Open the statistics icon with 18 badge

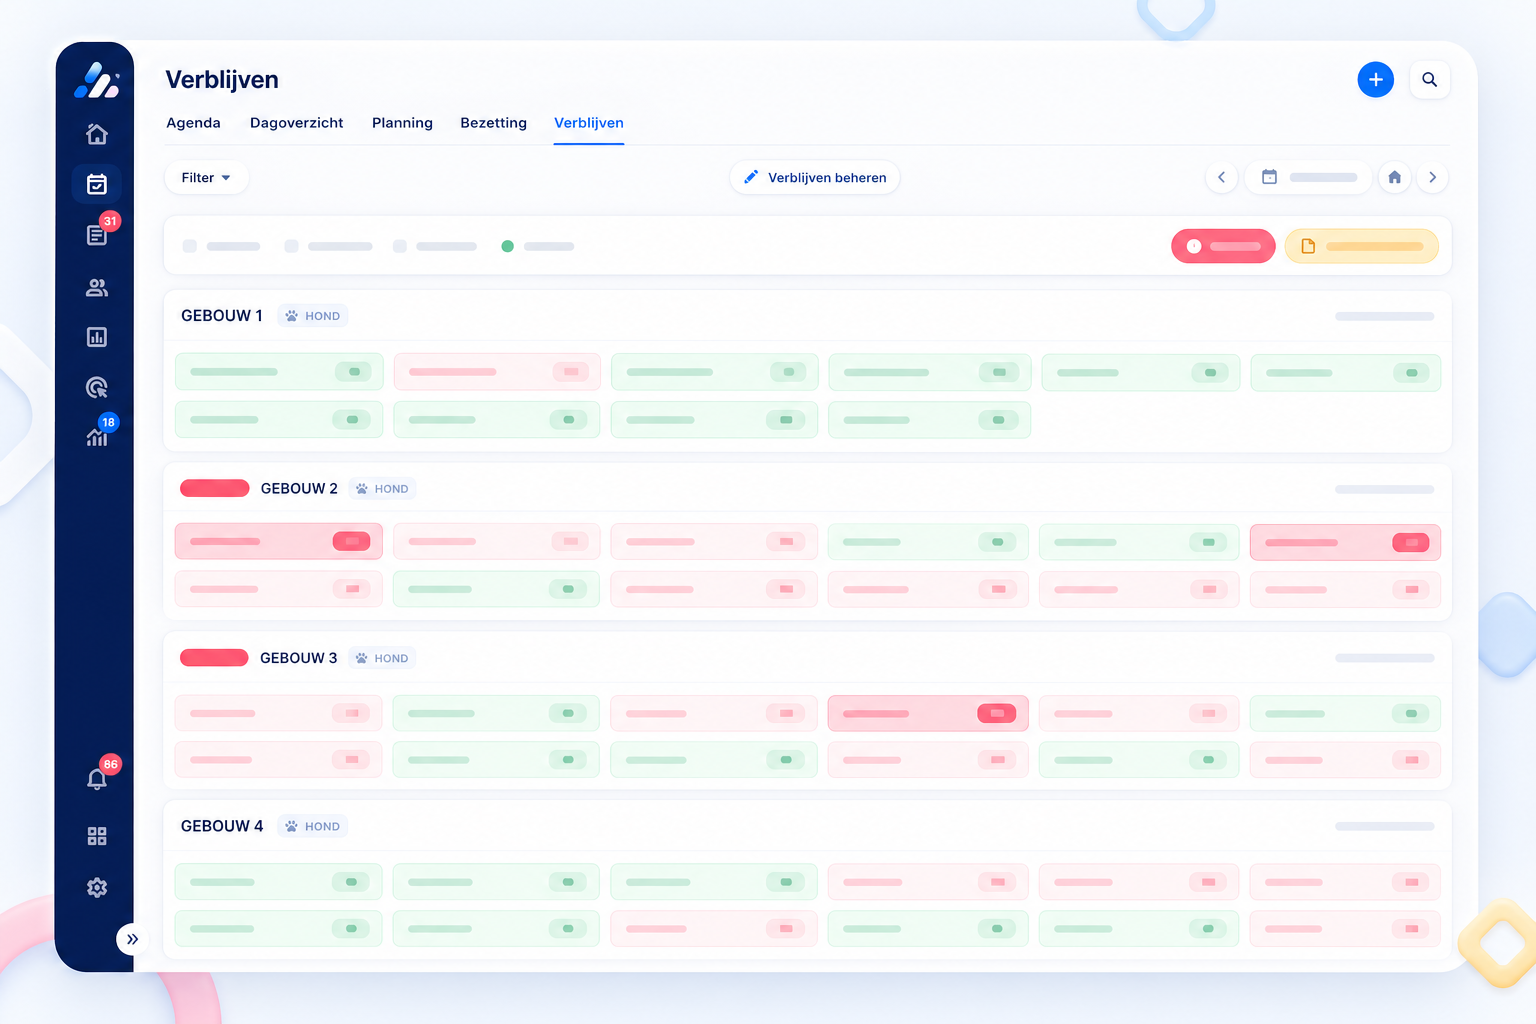[97, 436]
